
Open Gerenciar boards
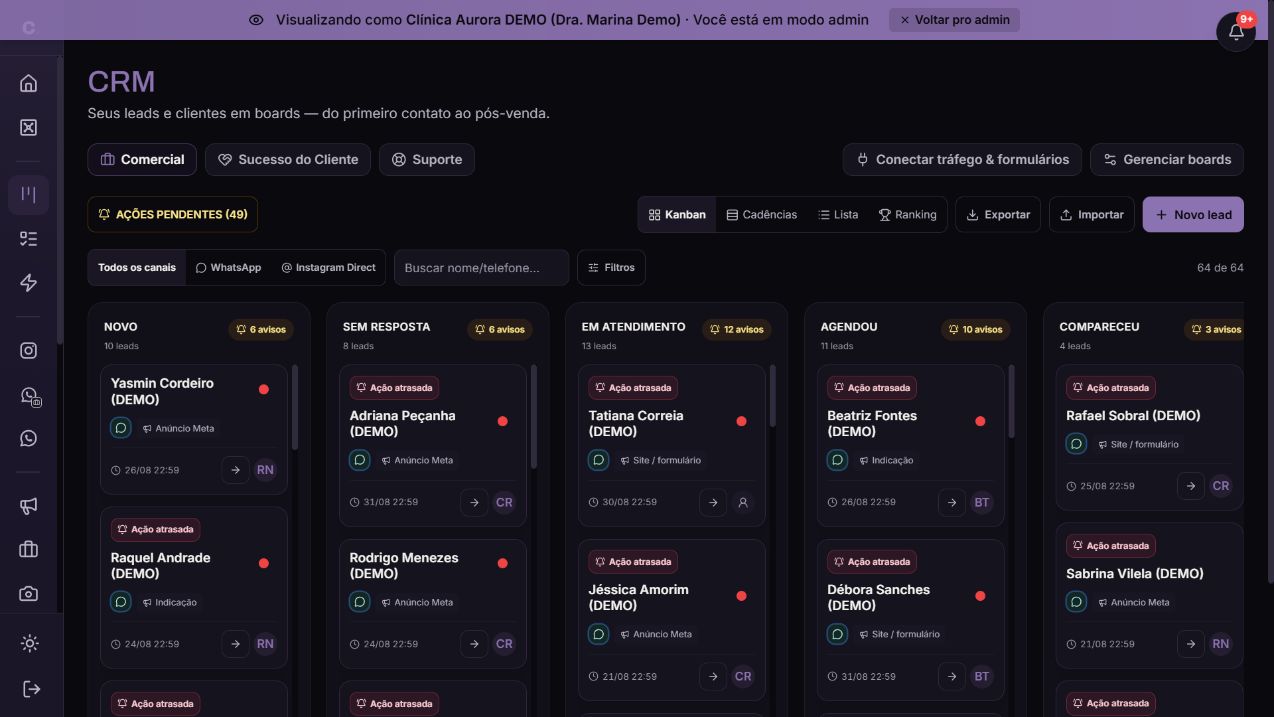tap(1167, 159)
